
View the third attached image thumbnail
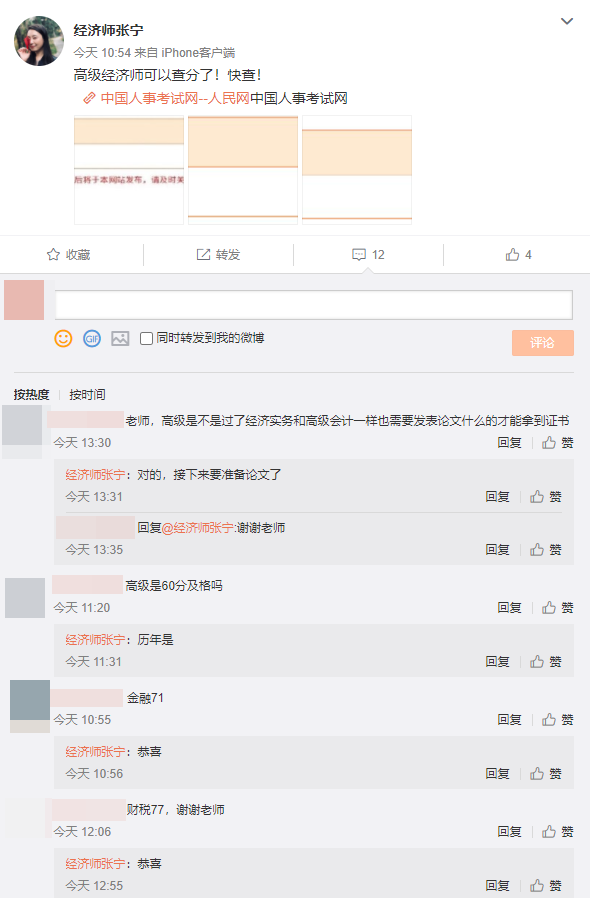pyautogui.click(x=357, y=170)
